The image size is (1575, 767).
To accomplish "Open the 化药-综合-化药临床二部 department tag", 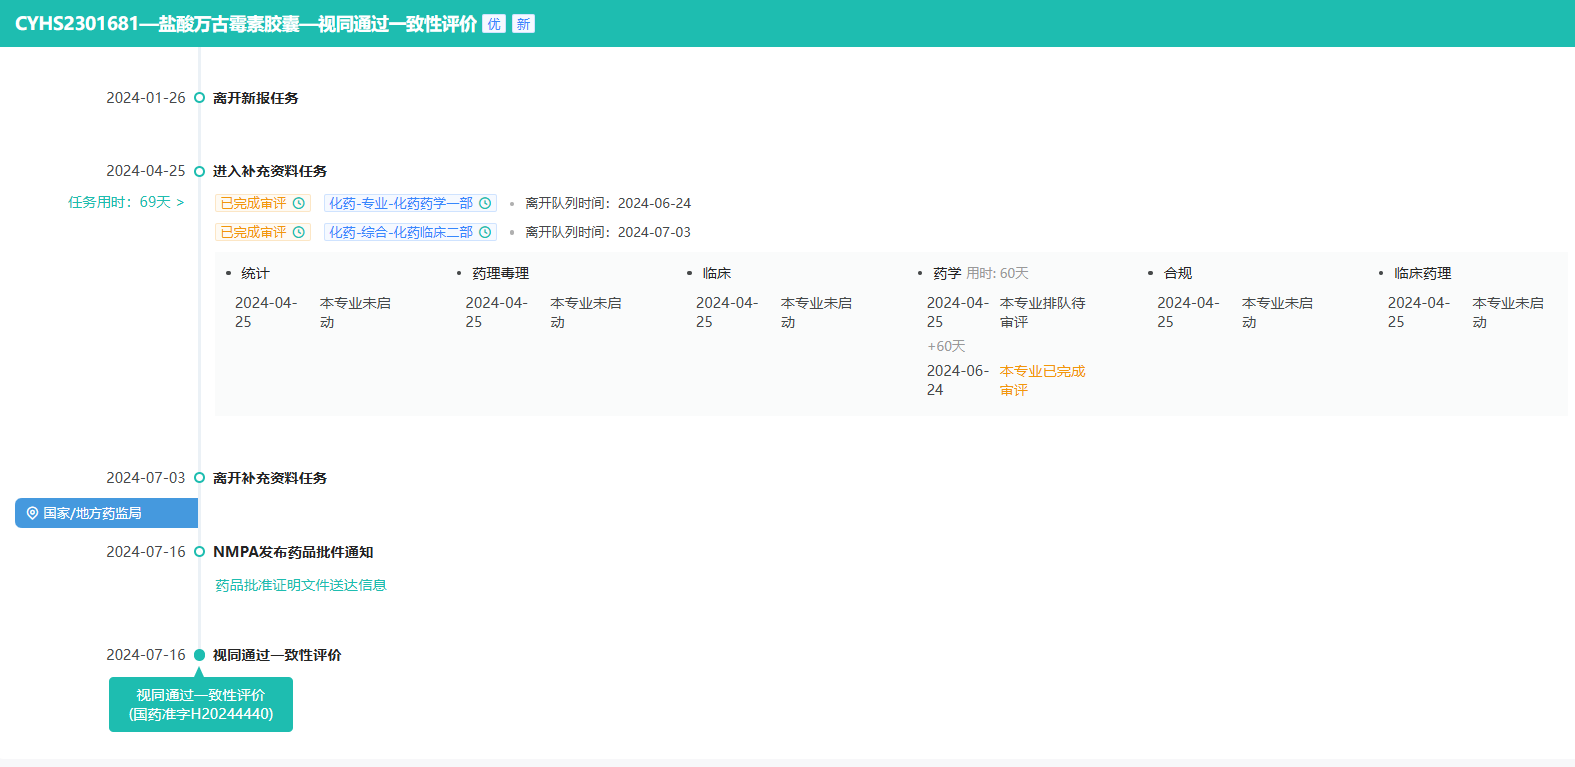I will (x=410, y=232).
